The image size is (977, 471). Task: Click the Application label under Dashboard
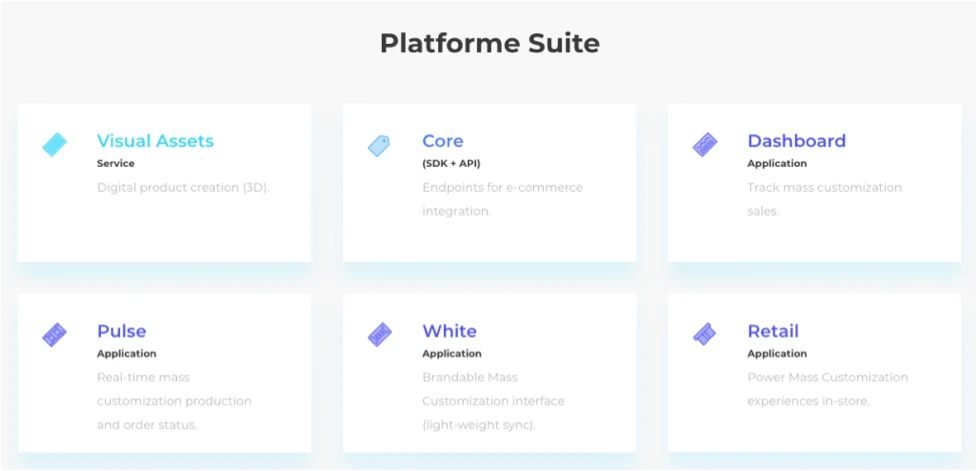(x=777, y=164)
